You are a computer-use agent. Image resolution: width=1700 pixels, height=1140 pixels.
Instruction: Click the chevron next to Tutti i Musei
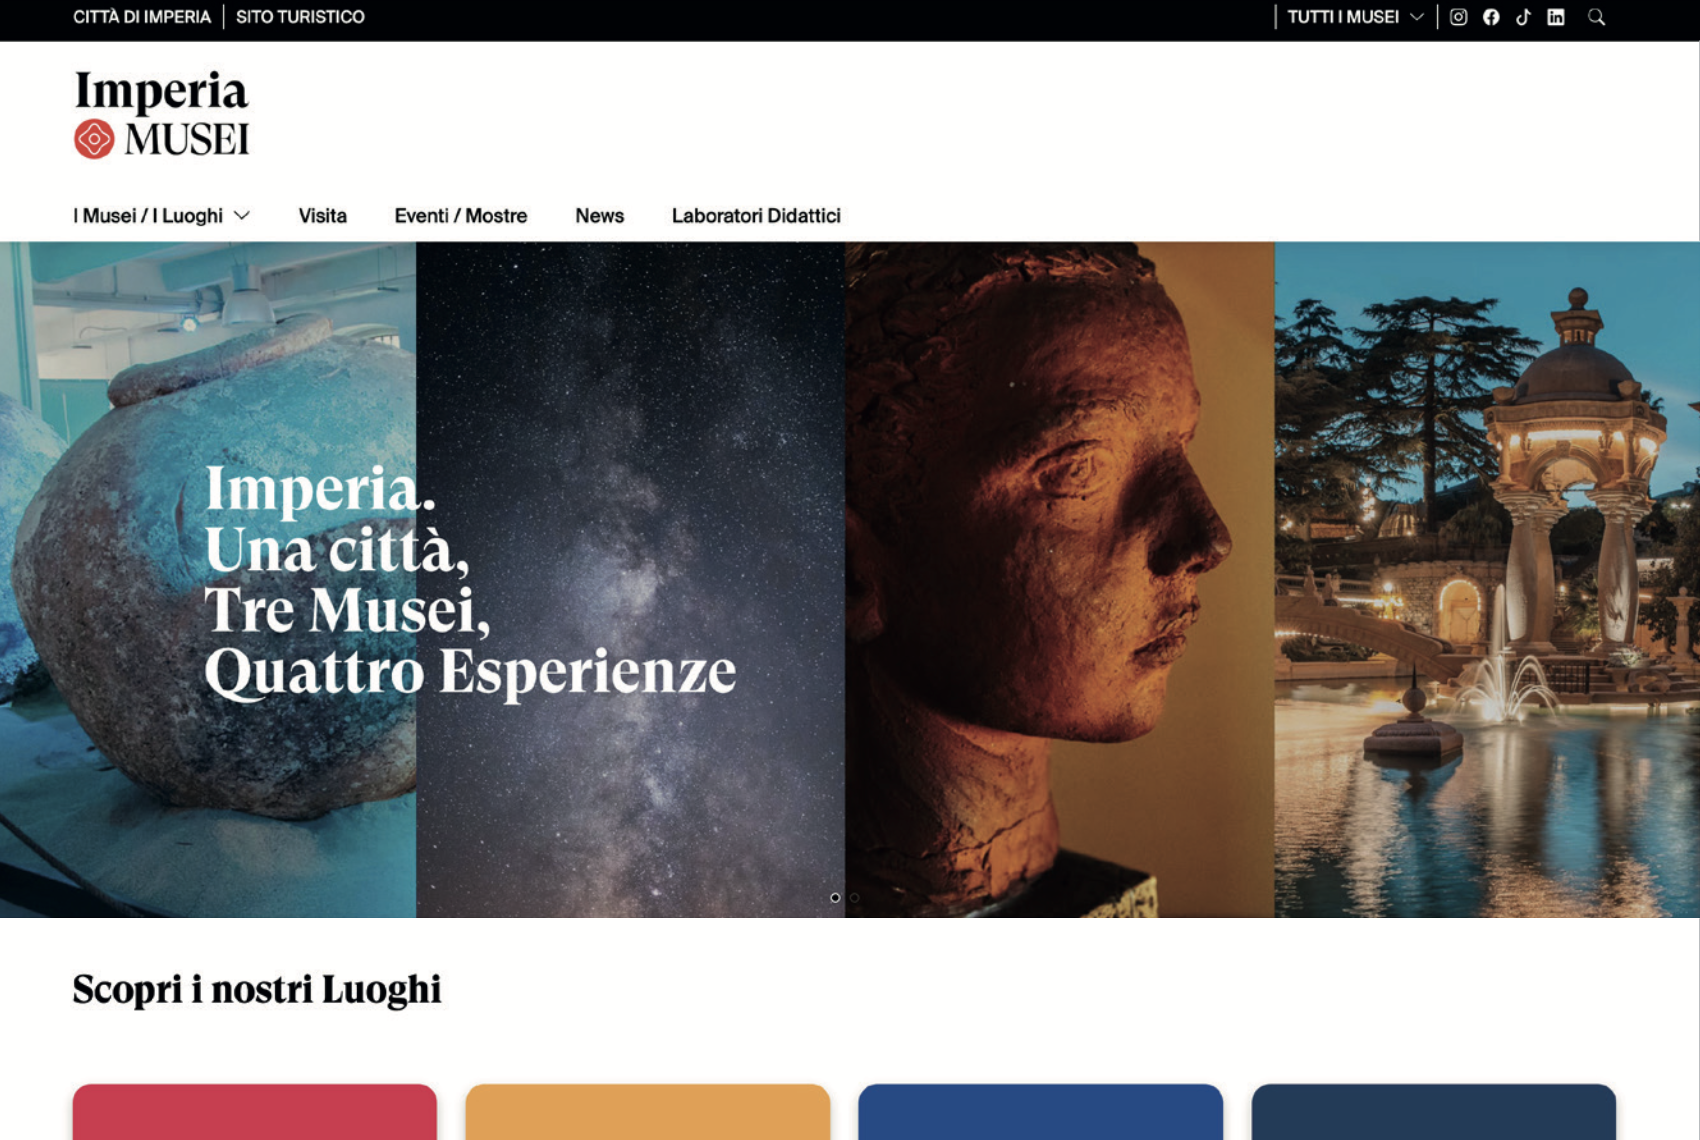tap(1416, 17)
